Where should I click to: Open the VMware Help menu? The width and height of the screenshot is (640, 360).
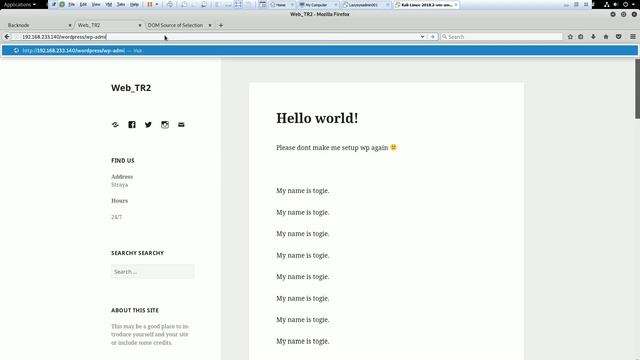pyautogui.click(x=134, y=4)
